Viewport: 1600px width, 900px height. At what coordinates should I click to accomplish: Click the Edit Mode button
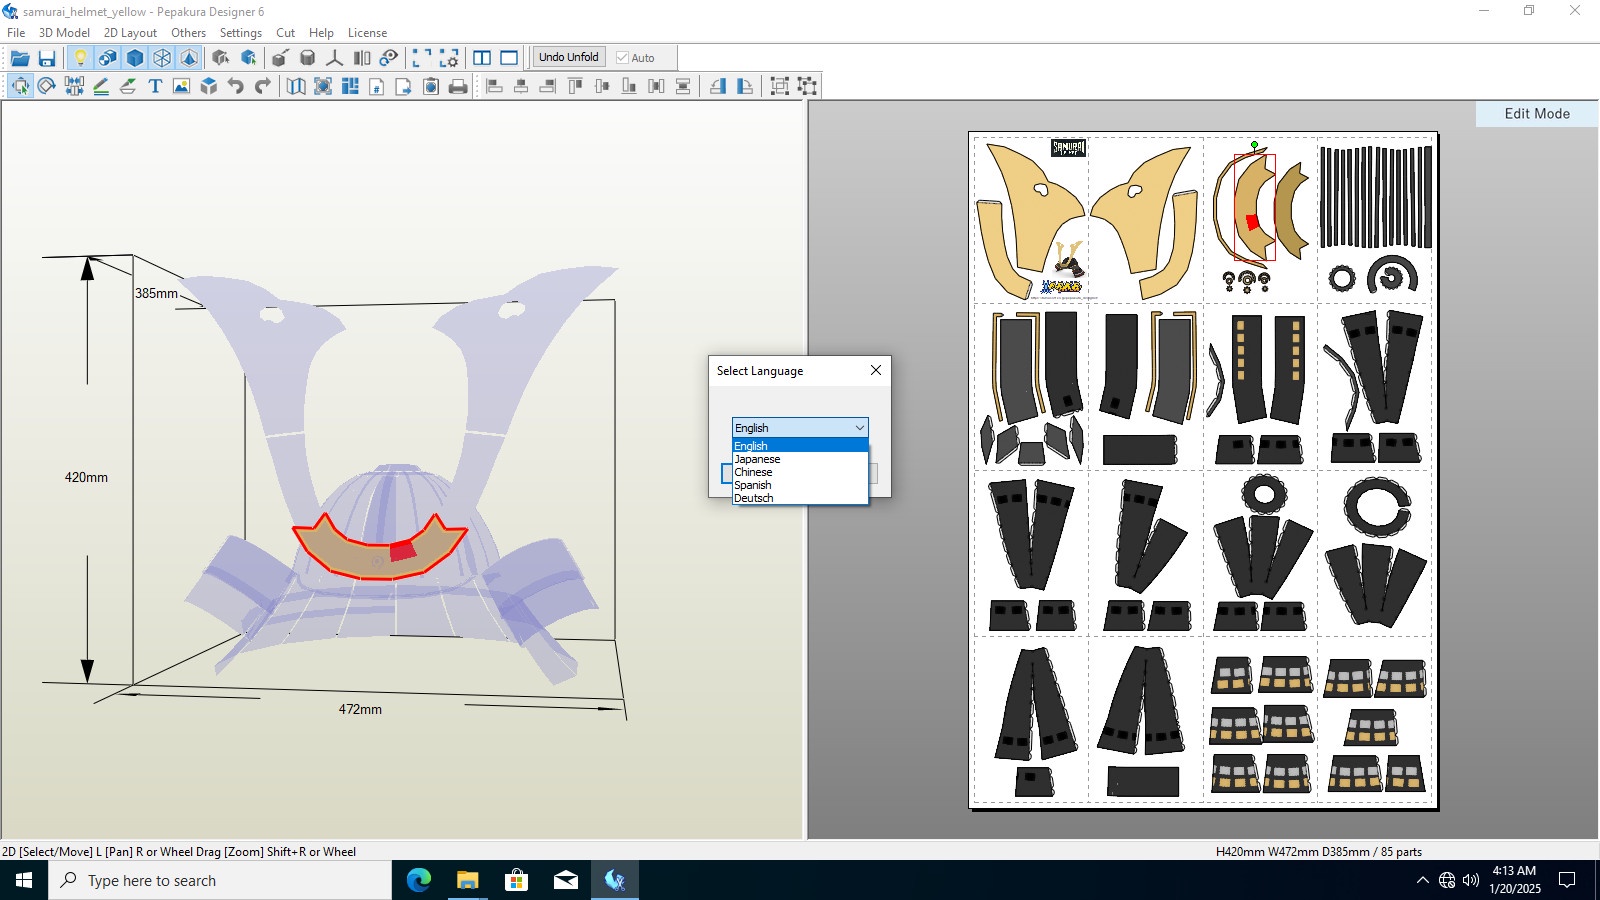pos(1537,114)
